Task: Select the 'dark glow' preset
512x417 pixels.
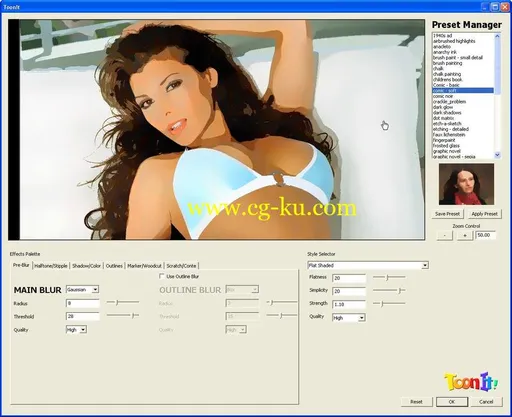Action: pyautogui.click(x=443, y=107)
